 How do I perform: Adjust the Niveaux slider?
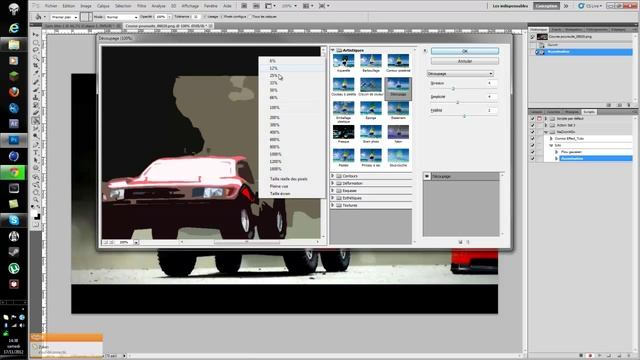pos(453,89)
